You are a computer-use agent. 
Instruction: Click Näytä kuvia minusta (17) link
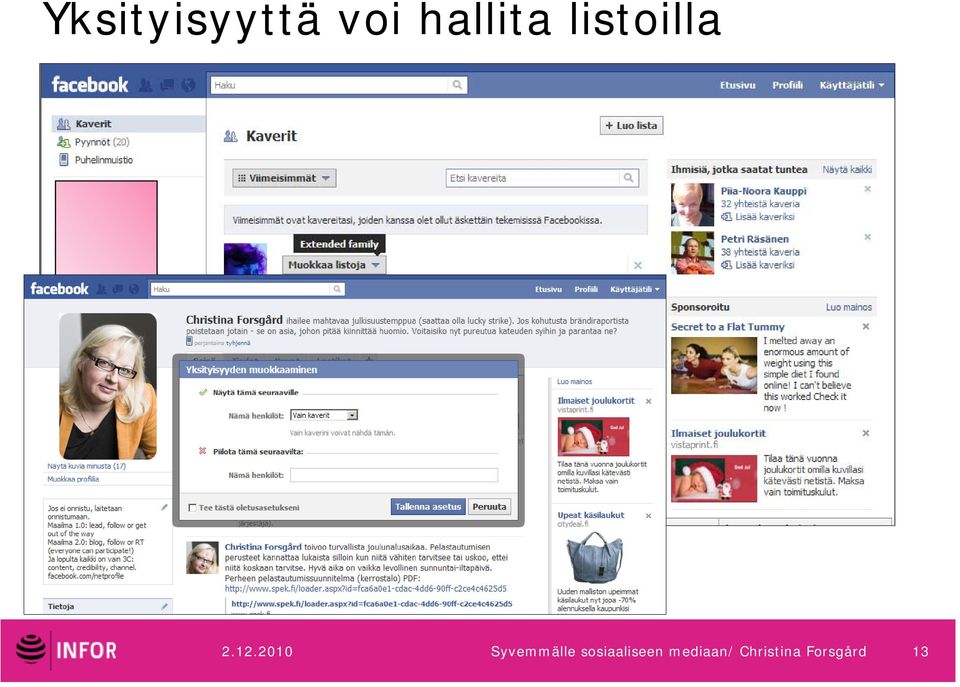[x=86, y=466]
